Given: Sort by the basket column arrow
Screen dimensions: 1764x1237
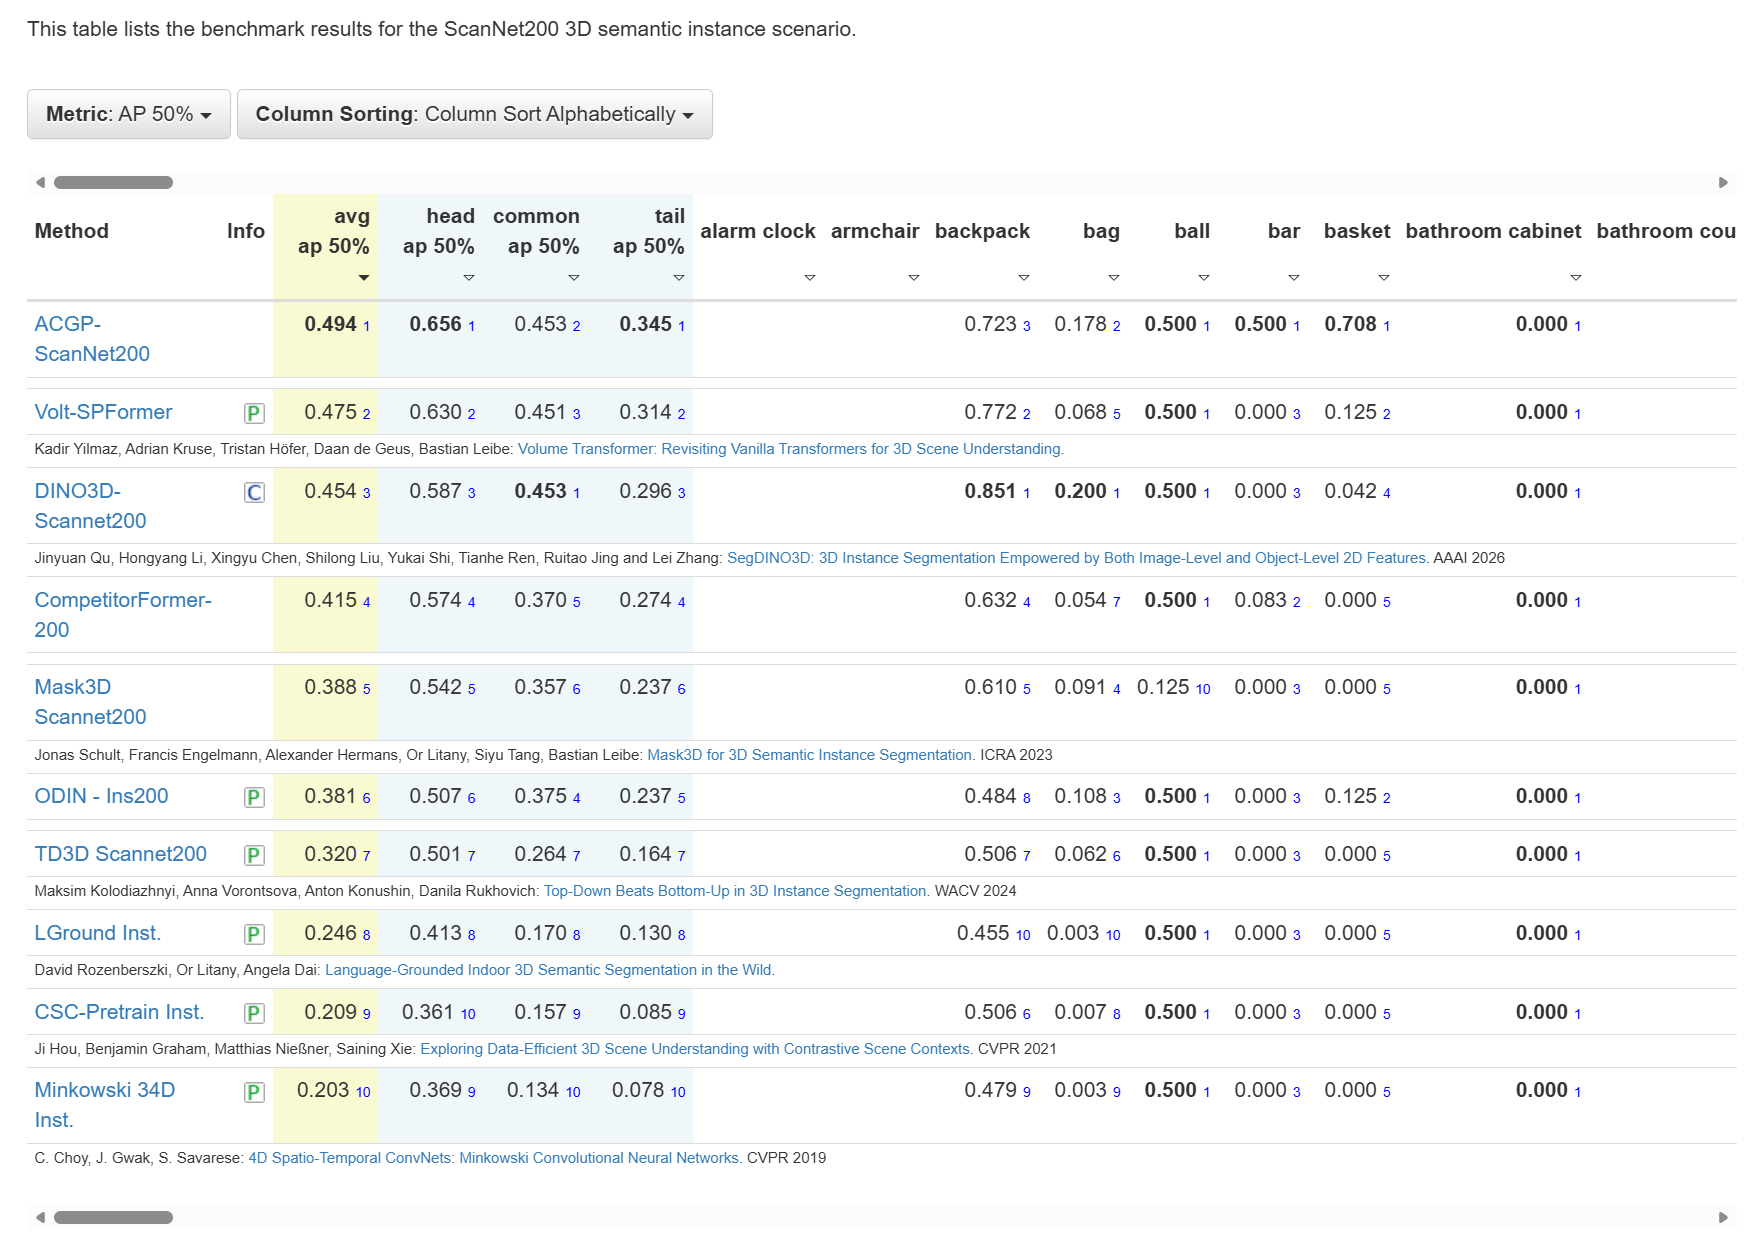Looking at the screenshot, I should click(x=1384, y=277).
